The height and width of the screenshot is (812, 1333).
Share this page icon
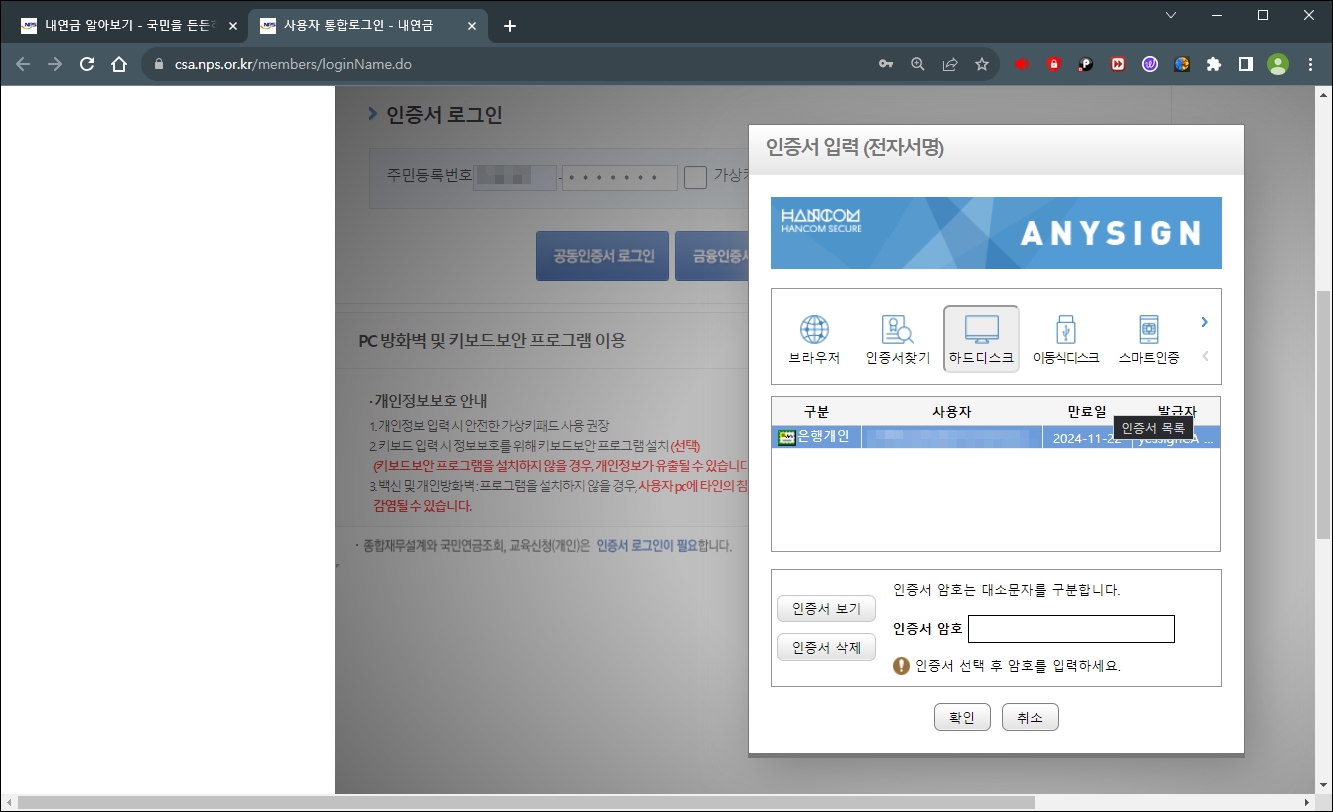click(950, 64)
